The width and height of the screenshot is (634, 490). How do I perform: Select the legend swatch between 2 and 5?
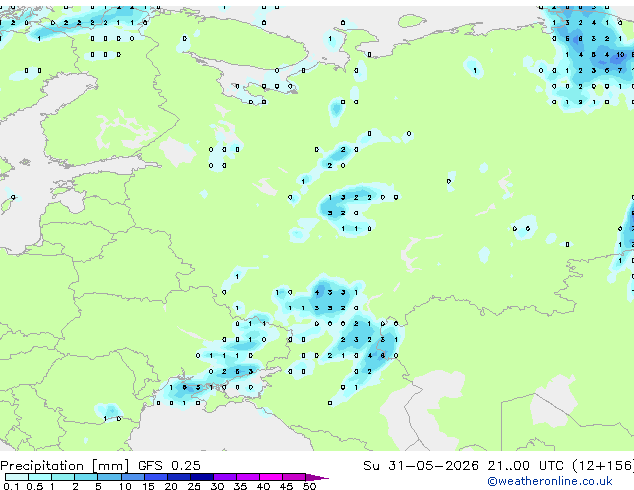pyautogui.click(x=86, y=477)
